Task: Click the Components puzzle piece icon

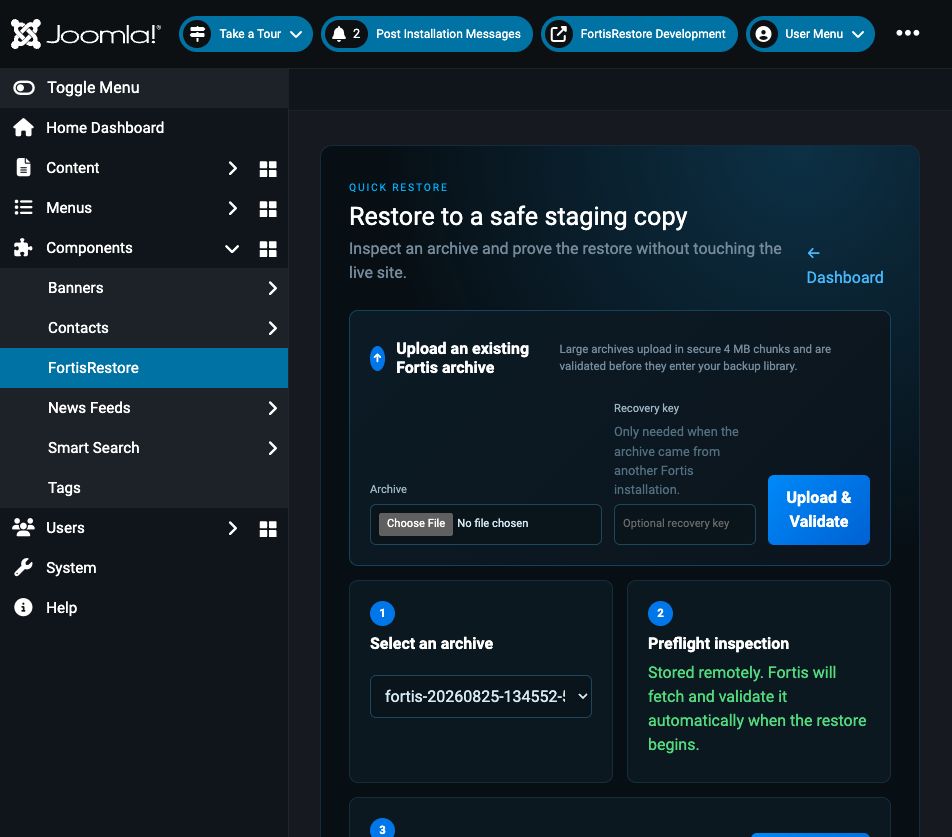Action: click(24, 248)
